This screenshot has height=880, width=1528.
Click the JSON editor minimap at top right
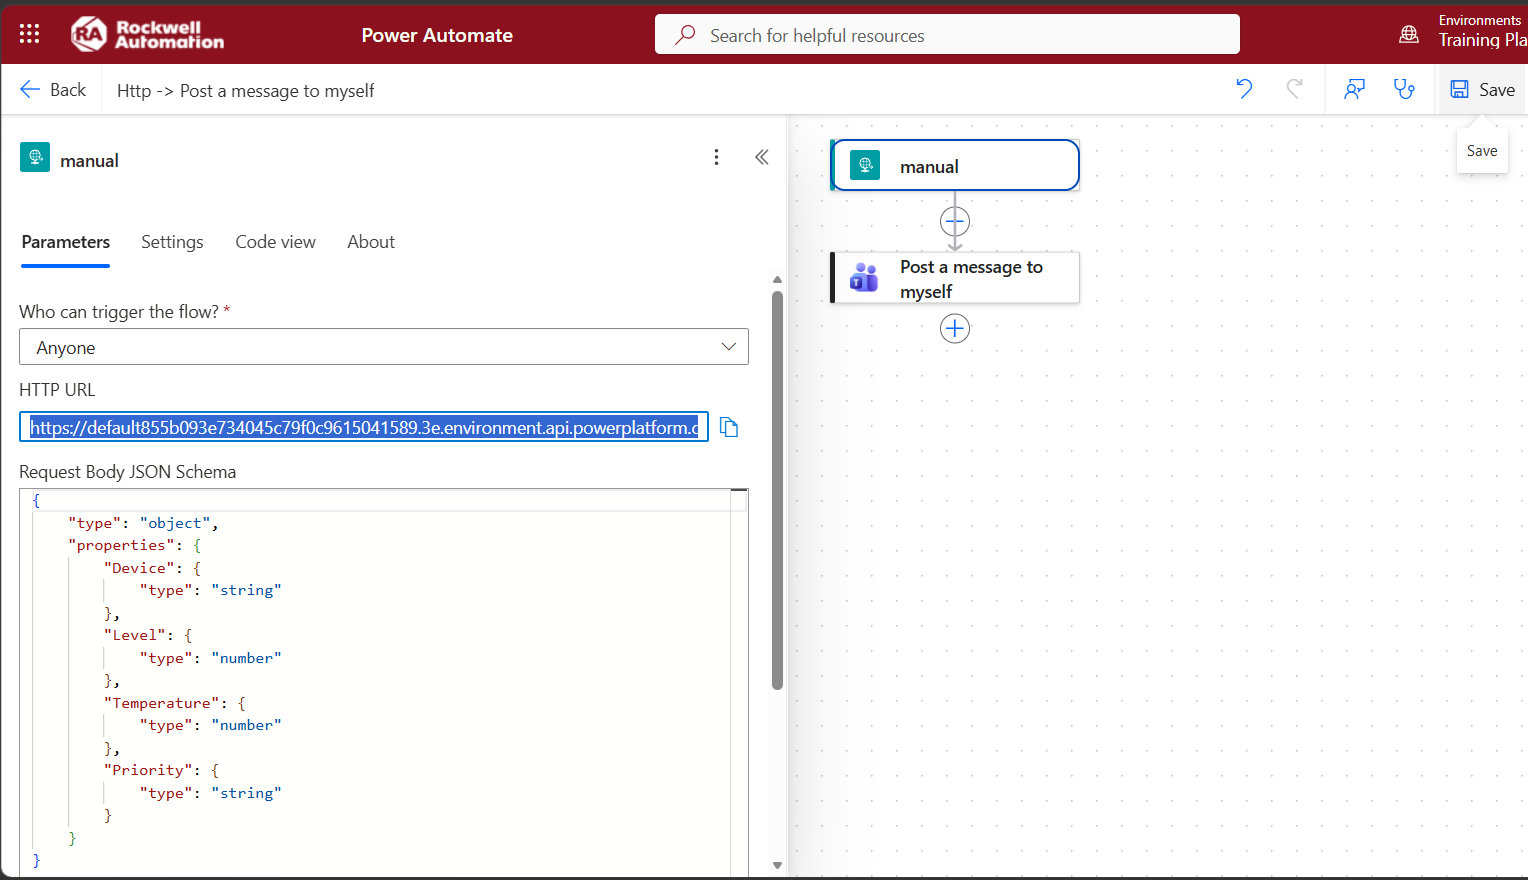[x=739, y=501]
